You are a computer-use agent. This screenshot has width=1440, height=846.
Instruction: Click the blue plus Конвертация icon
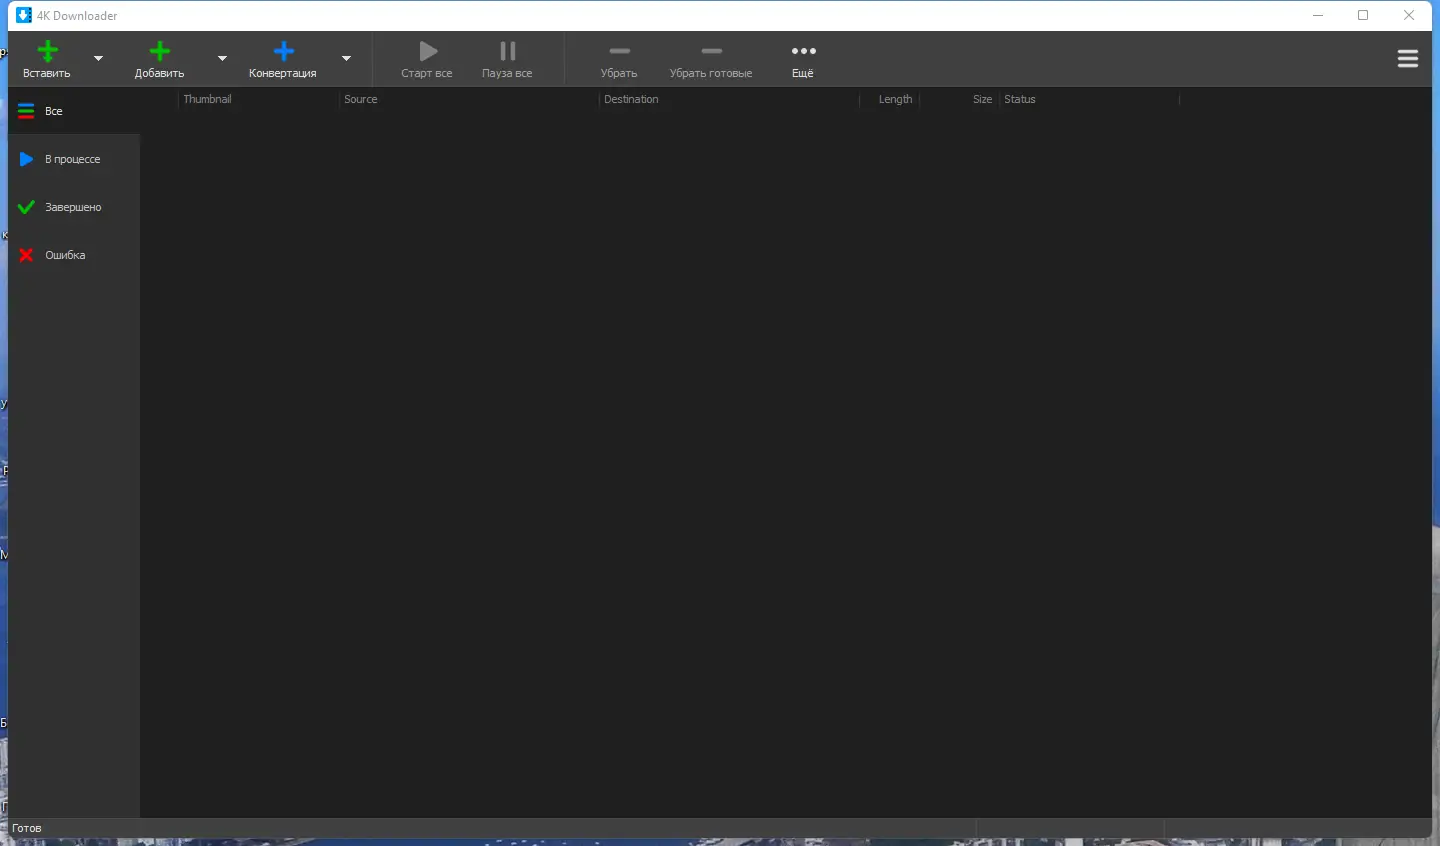pyautogui.click(x=283, y=51)
